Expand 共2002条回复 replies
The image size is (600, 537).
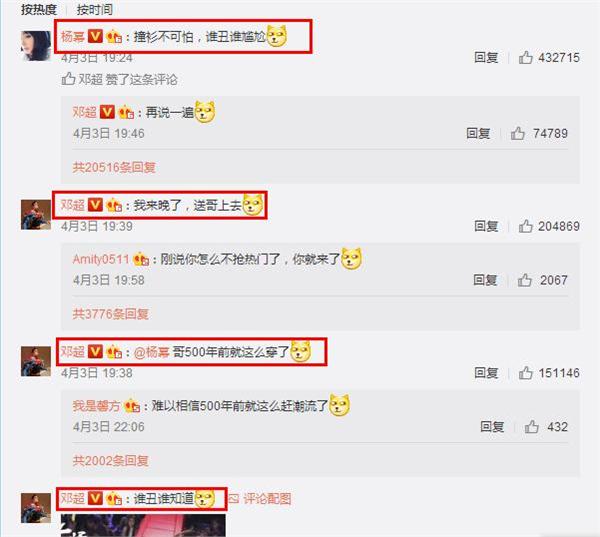(111, 460)
